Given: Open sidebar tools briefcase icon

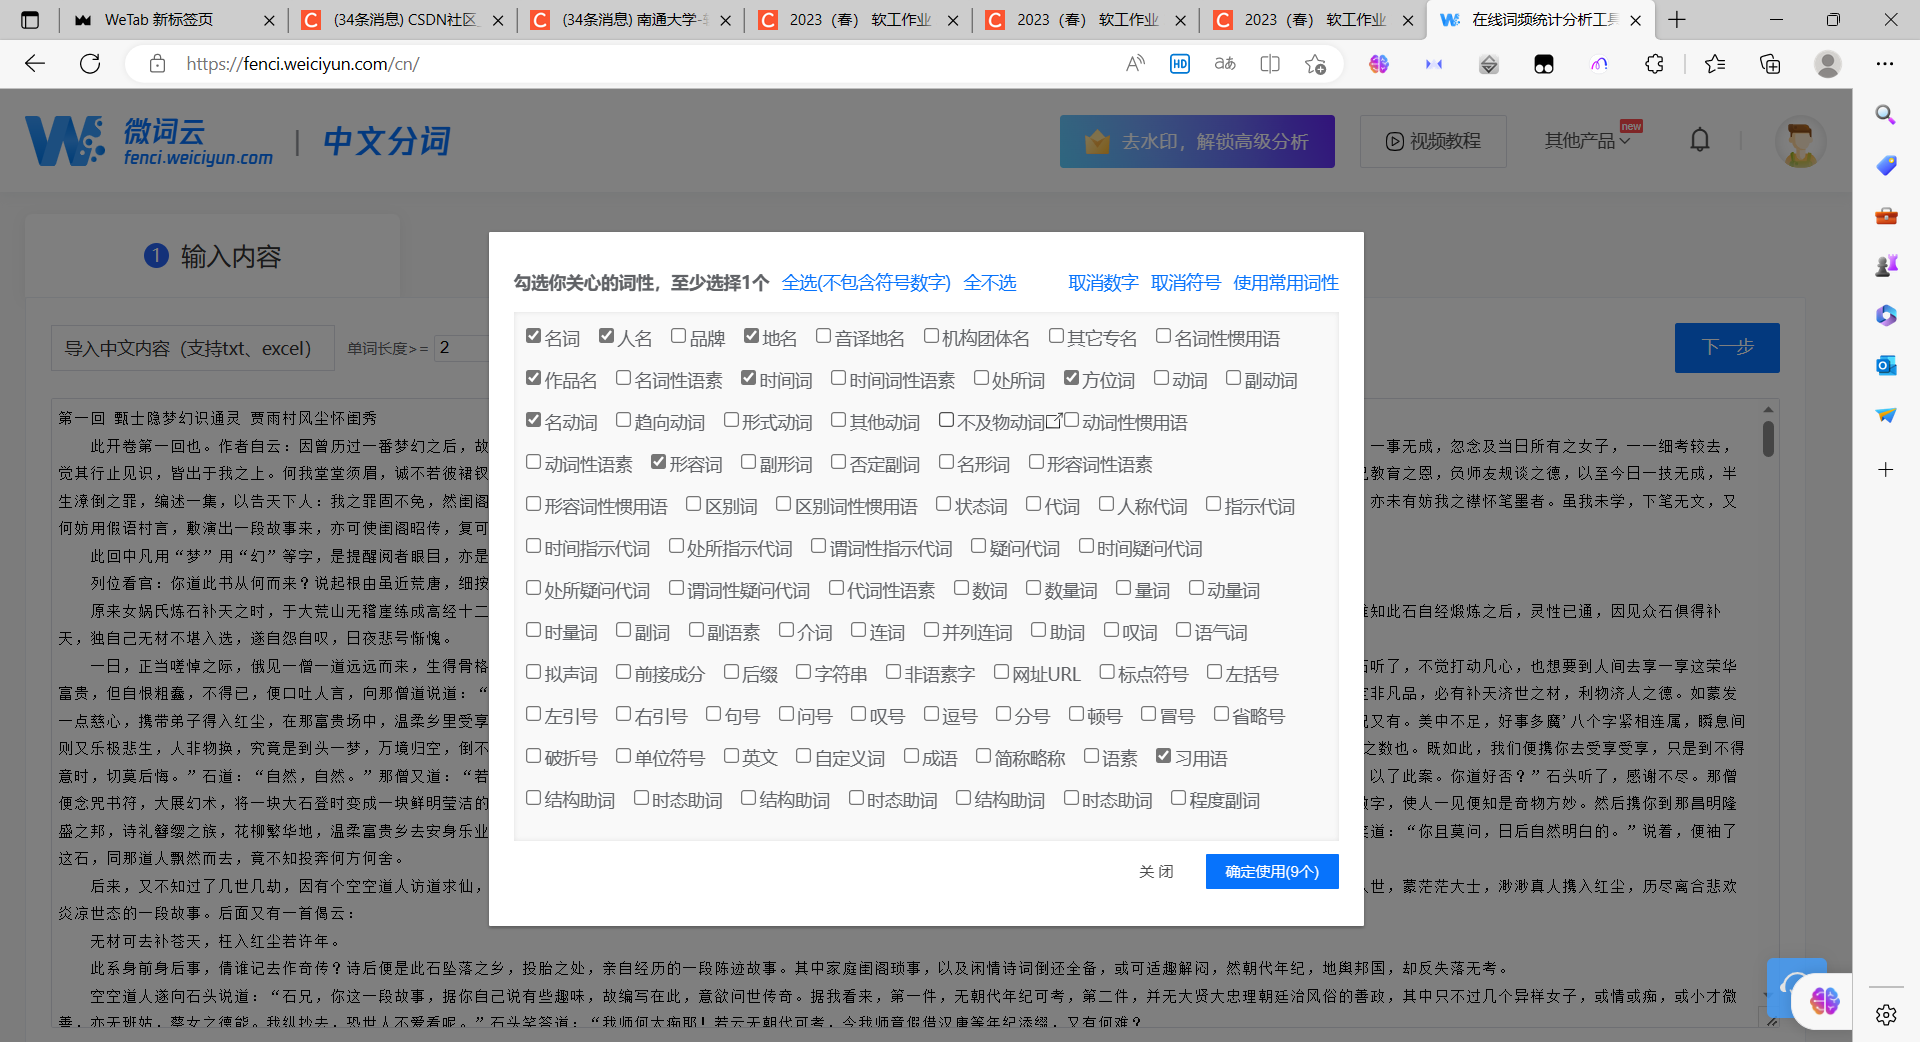Looking at the screenshot, I should pos(1886,215).
